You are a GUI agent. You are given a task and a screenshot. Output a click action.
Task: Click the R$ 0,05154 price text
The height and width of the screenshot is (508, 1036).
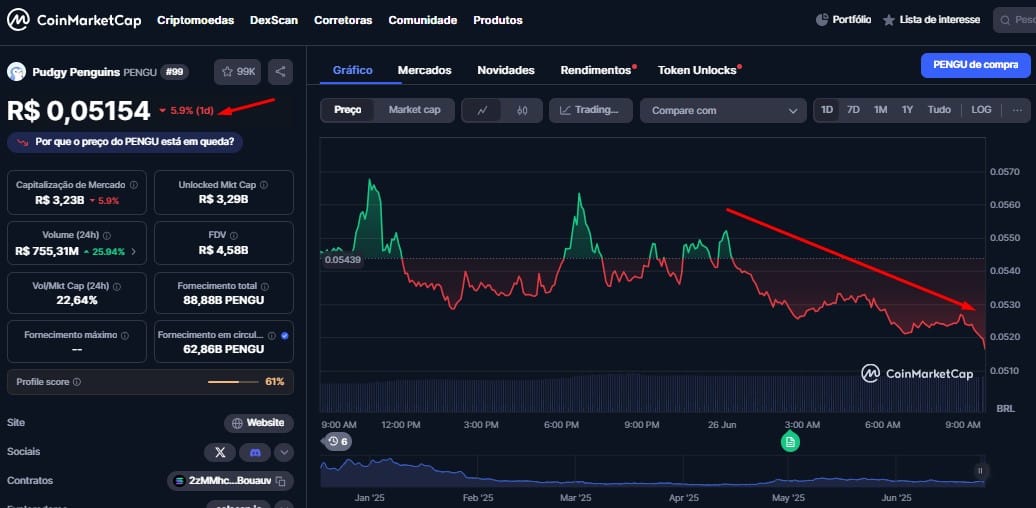click(x=79, y=111)
